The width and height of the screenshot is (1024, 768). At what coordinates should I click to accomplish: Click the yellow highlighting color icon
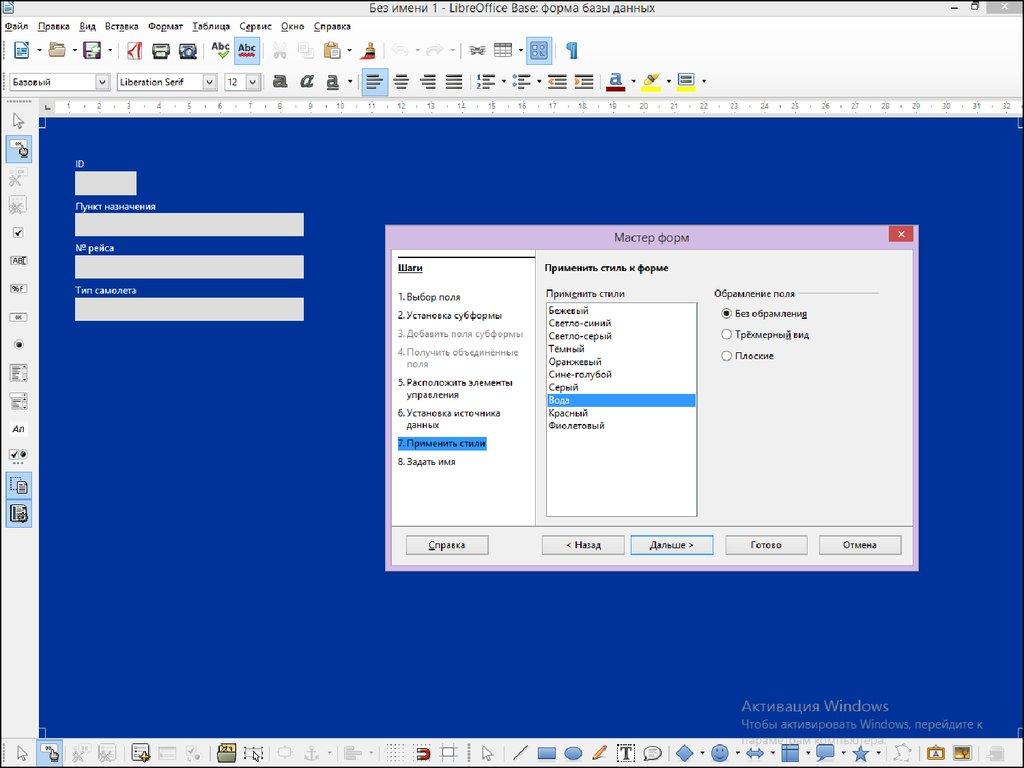[x=650, y=82]
